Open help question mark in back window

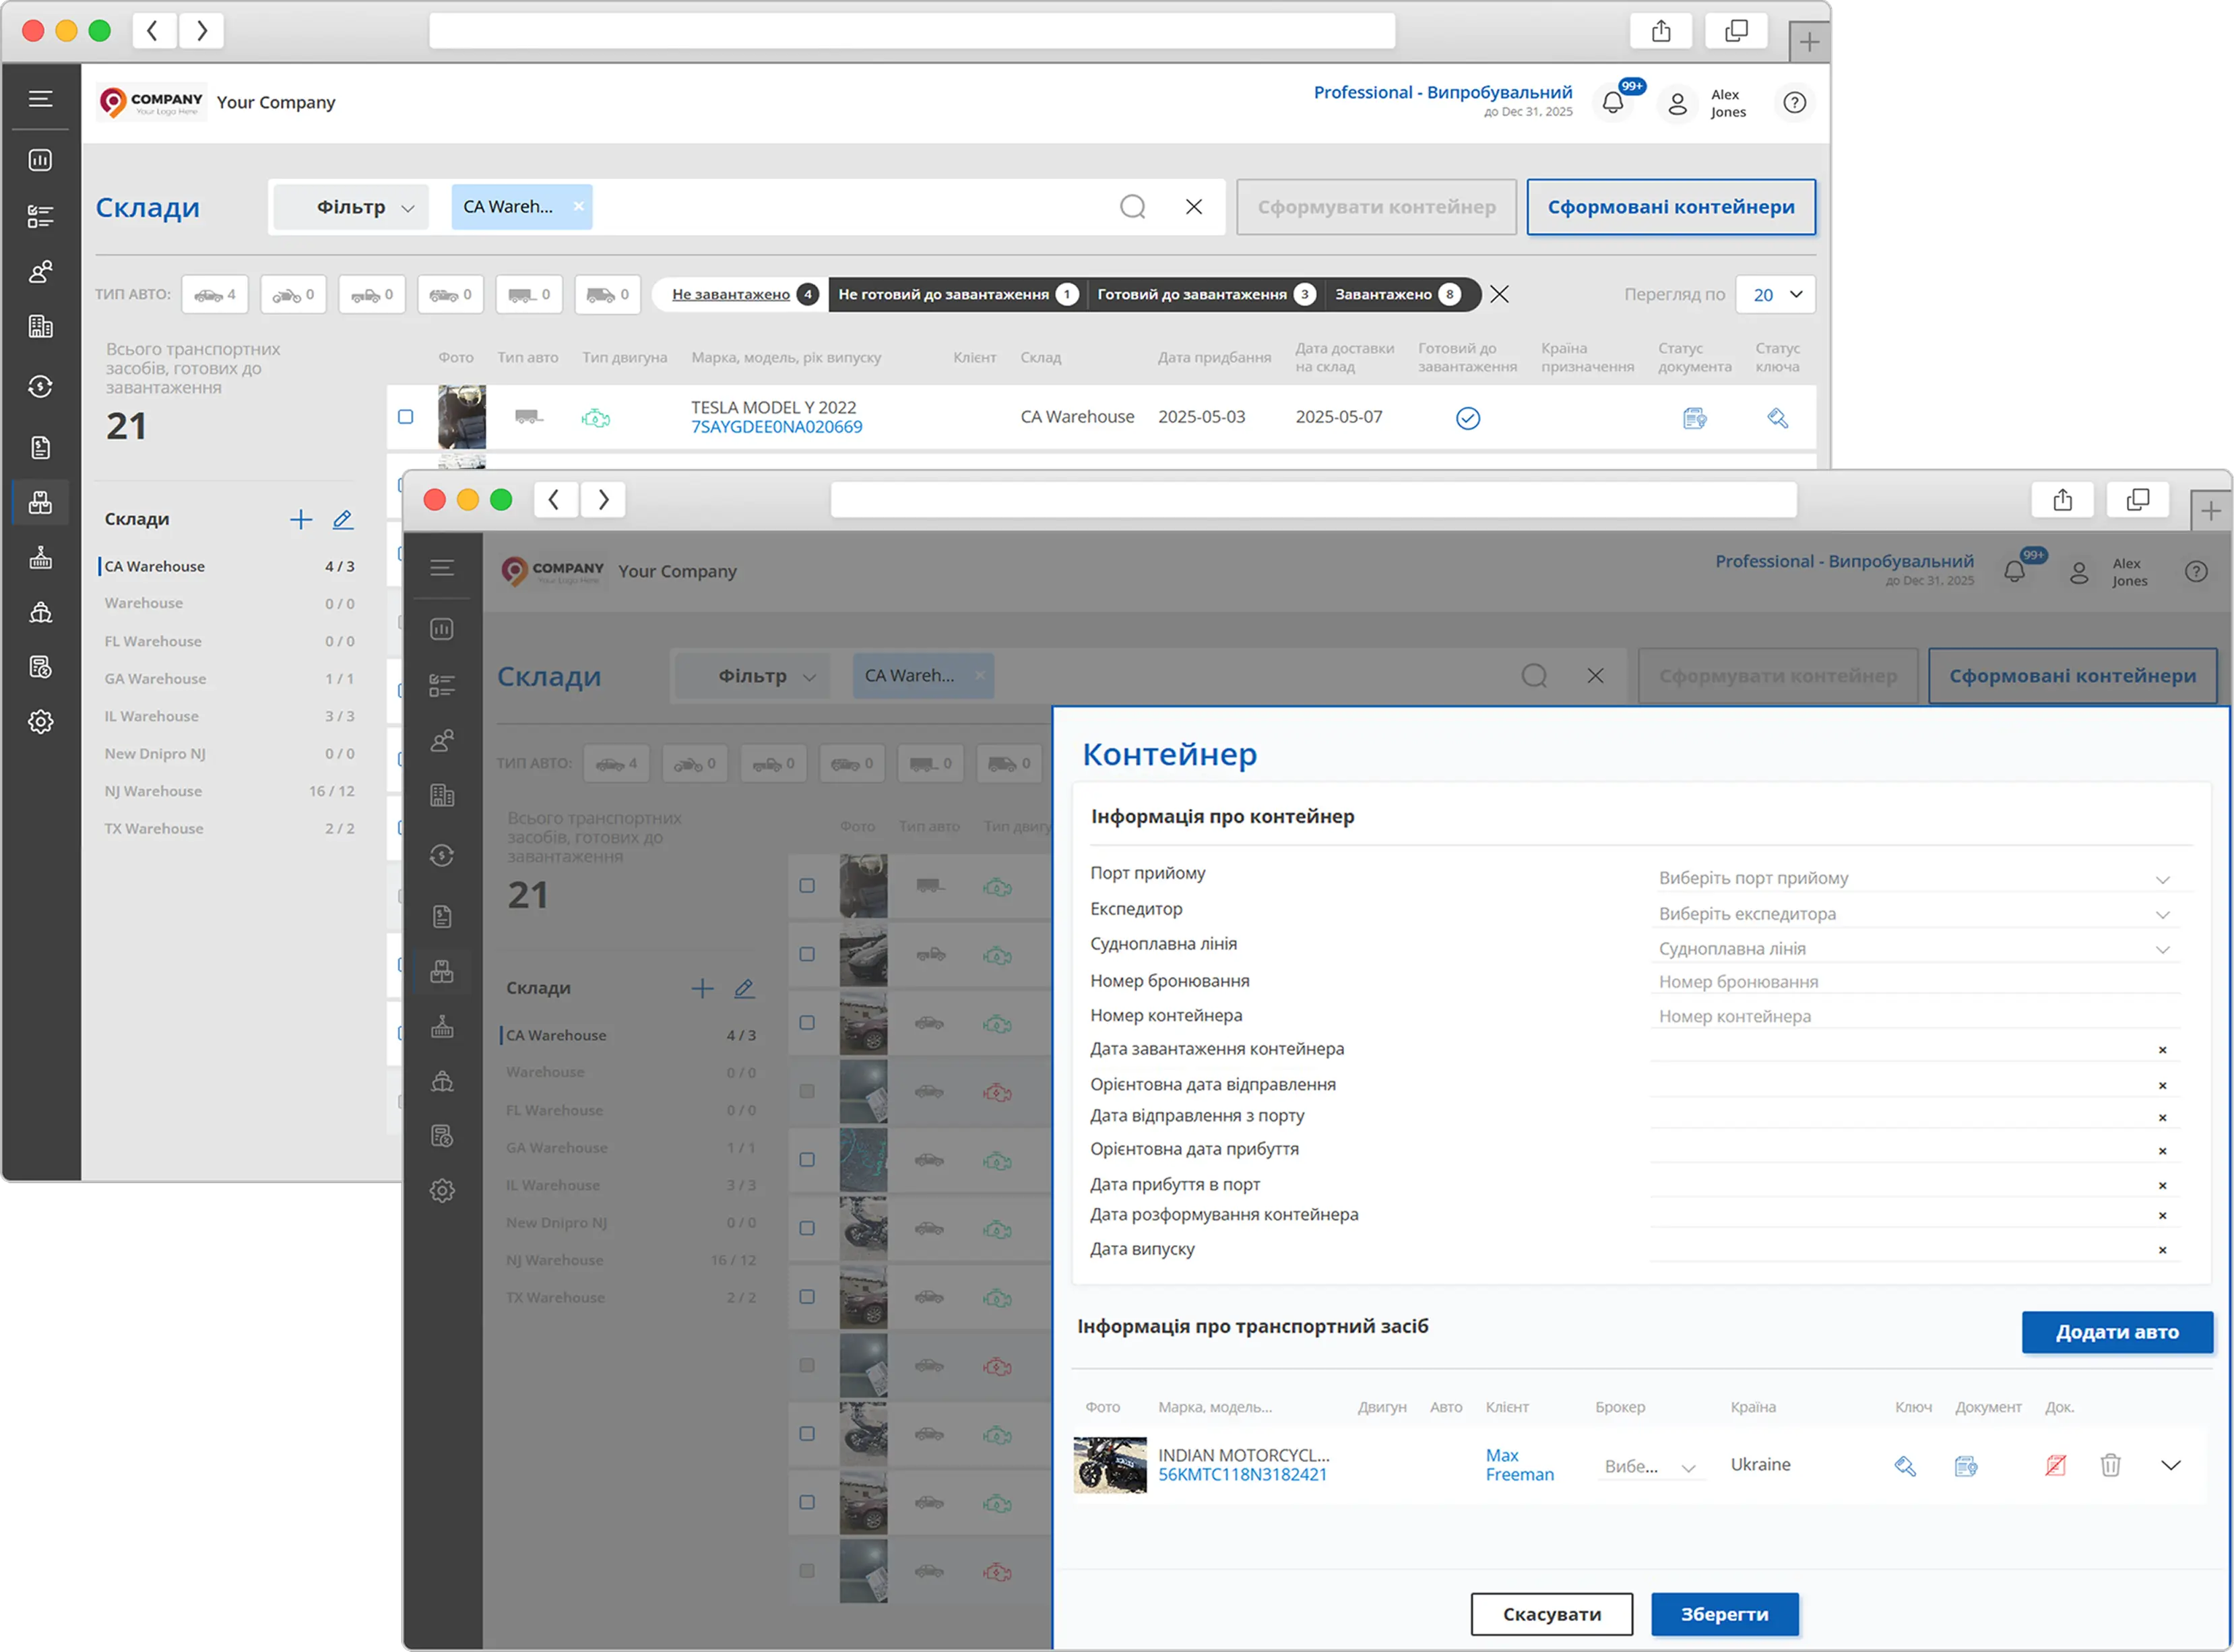[x=1795, y=102]
